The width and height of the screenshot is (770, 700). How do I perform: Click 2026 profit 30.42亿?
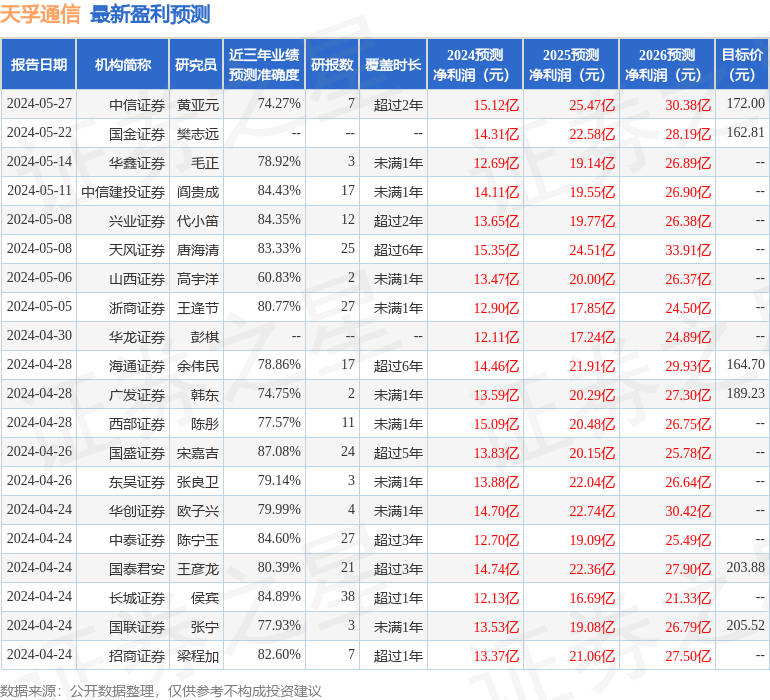click(688, 511)
